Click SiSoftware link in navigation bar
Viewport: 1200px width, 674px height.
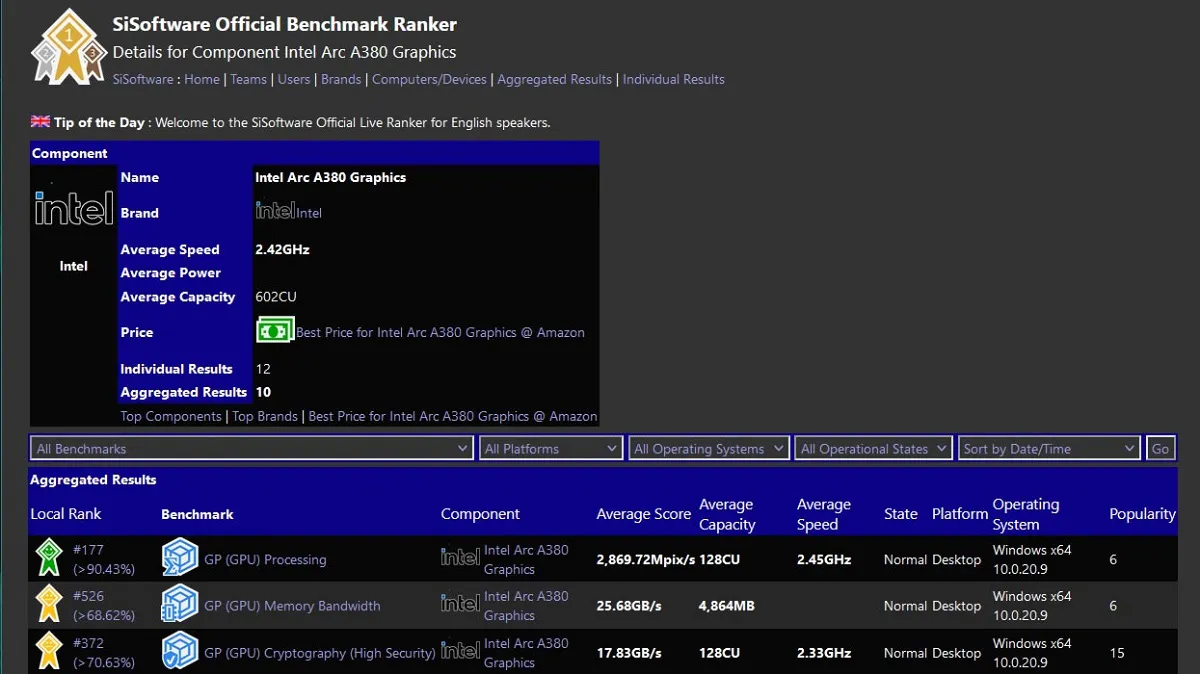click(143, 79)
